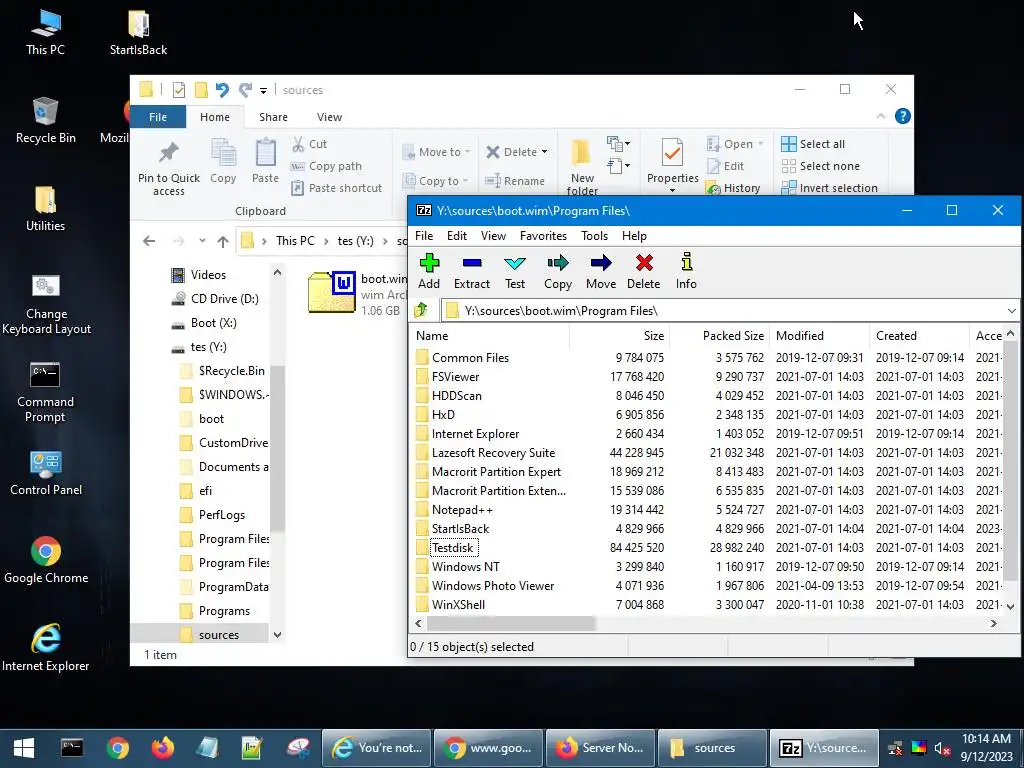Click the Extract icon in 7-Zip
The height and width of the screenshot is (768, 1024).
472,263
